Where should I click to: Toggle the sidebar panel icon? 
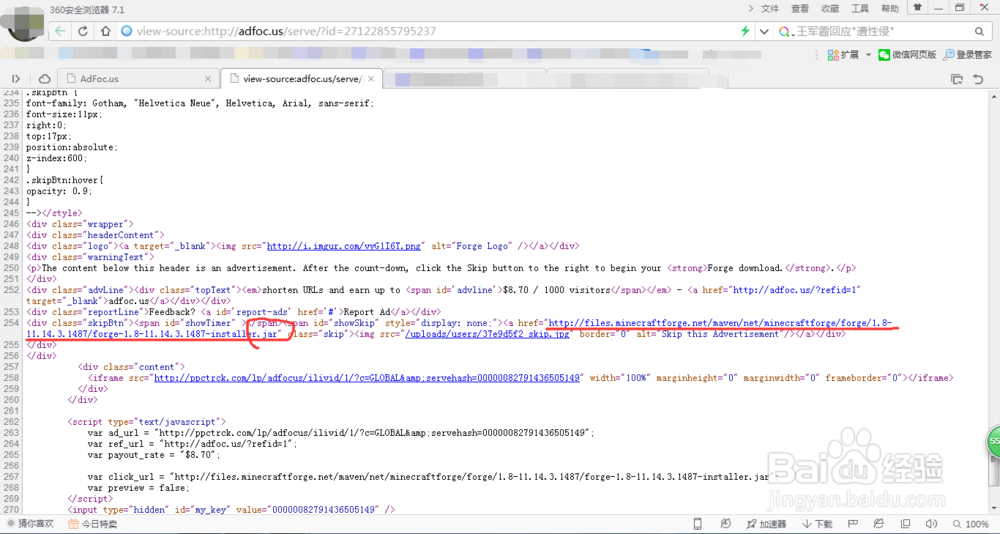click(x=16, y=78)
